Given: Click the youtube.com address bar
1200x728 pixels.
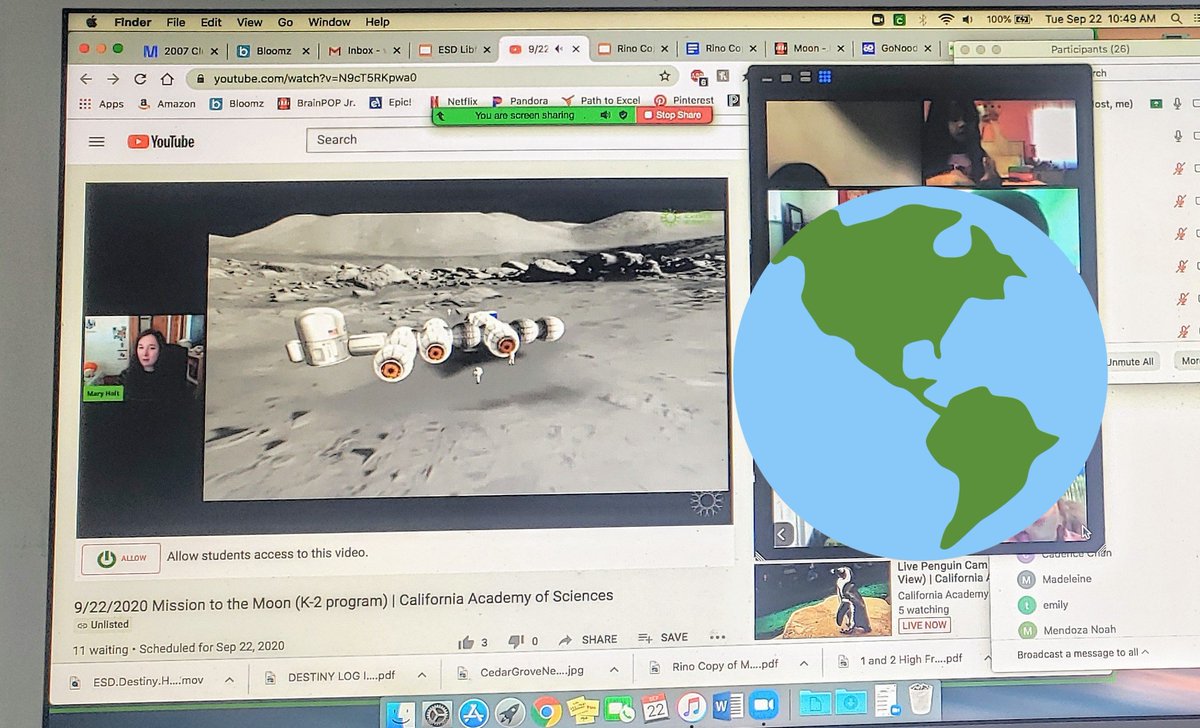Looking at the screenshot, I should click(430, 77).
